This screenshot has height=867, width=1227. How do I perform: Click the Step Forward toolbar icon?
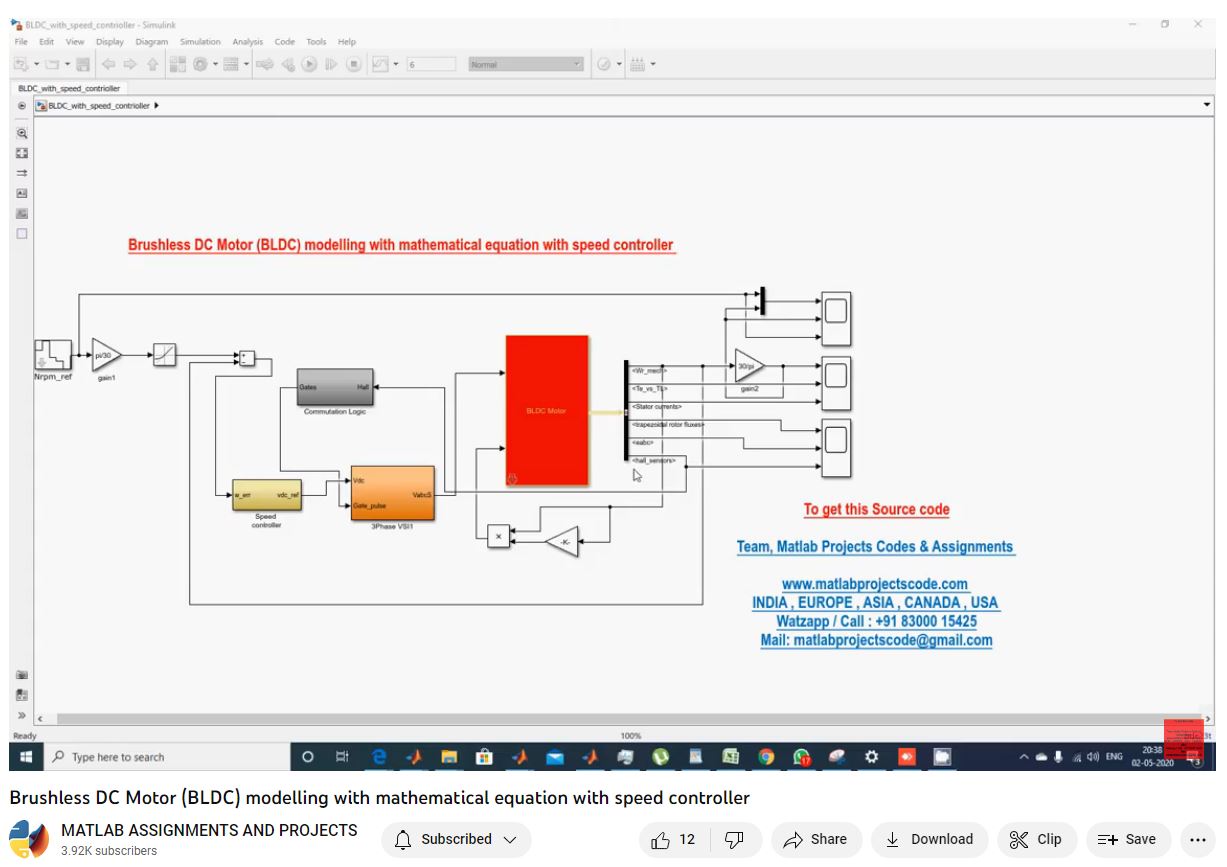(x=331, y=65)
